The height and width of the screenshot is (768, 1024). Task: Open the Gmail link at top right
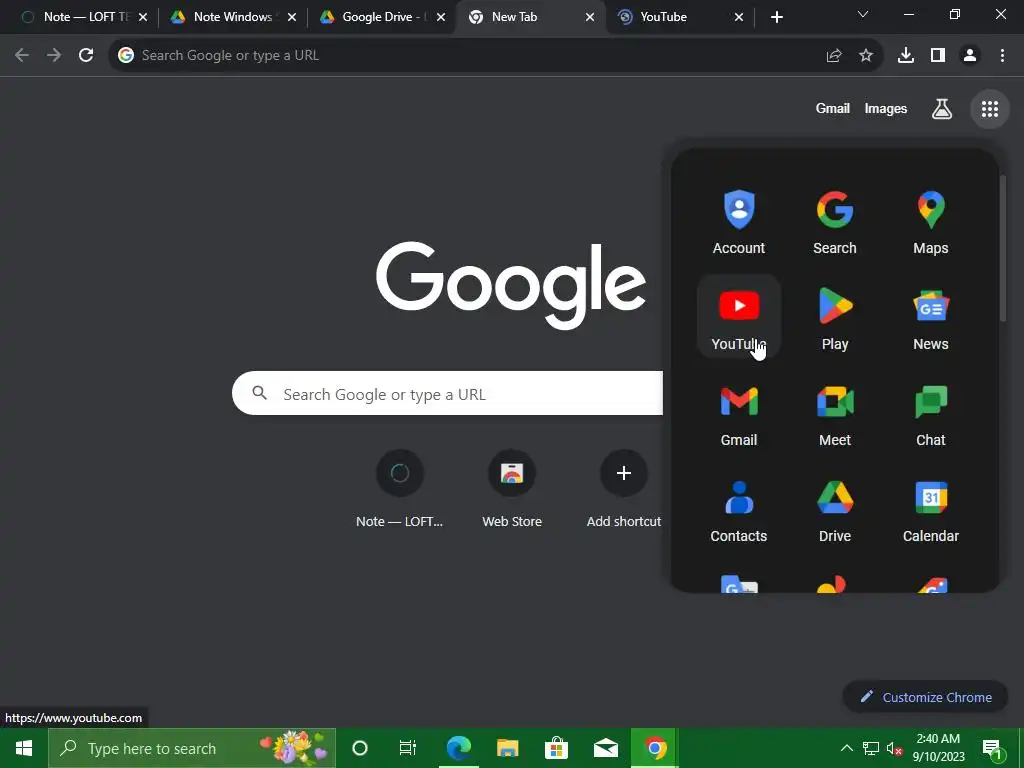833,109
